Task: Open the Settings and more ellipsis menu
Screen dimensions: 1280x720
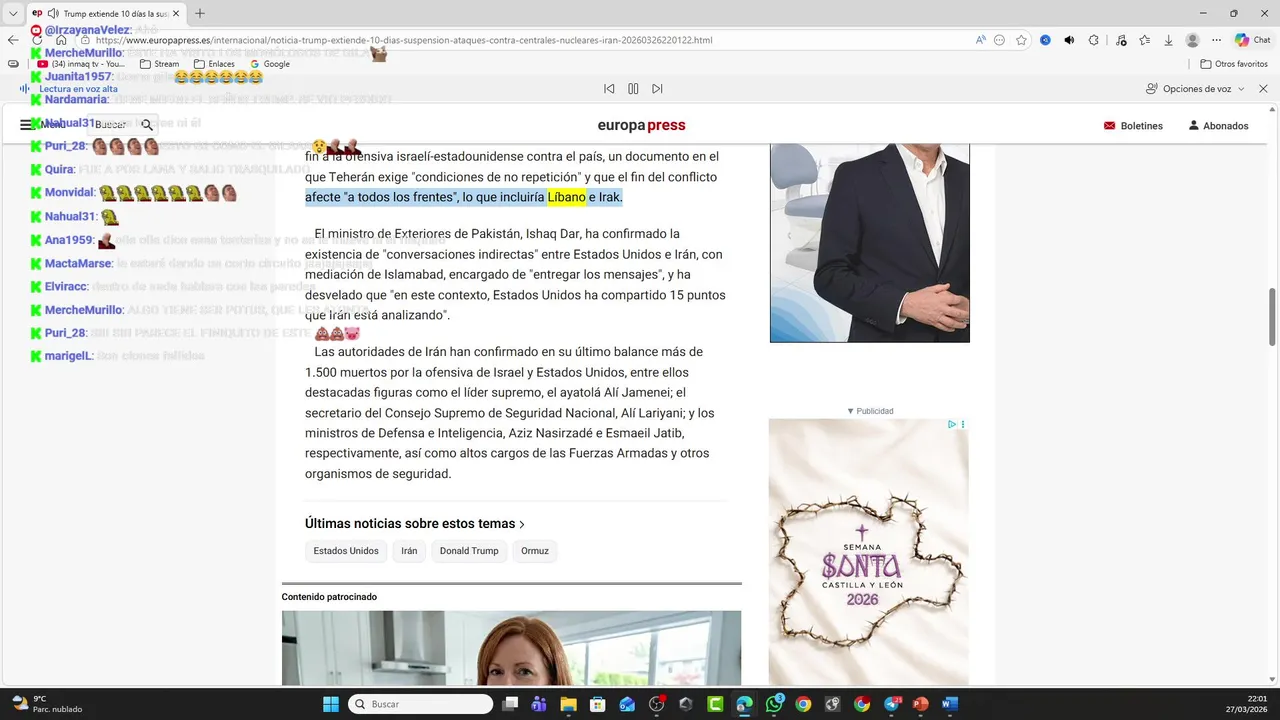Action: [x=1216, y=40]
